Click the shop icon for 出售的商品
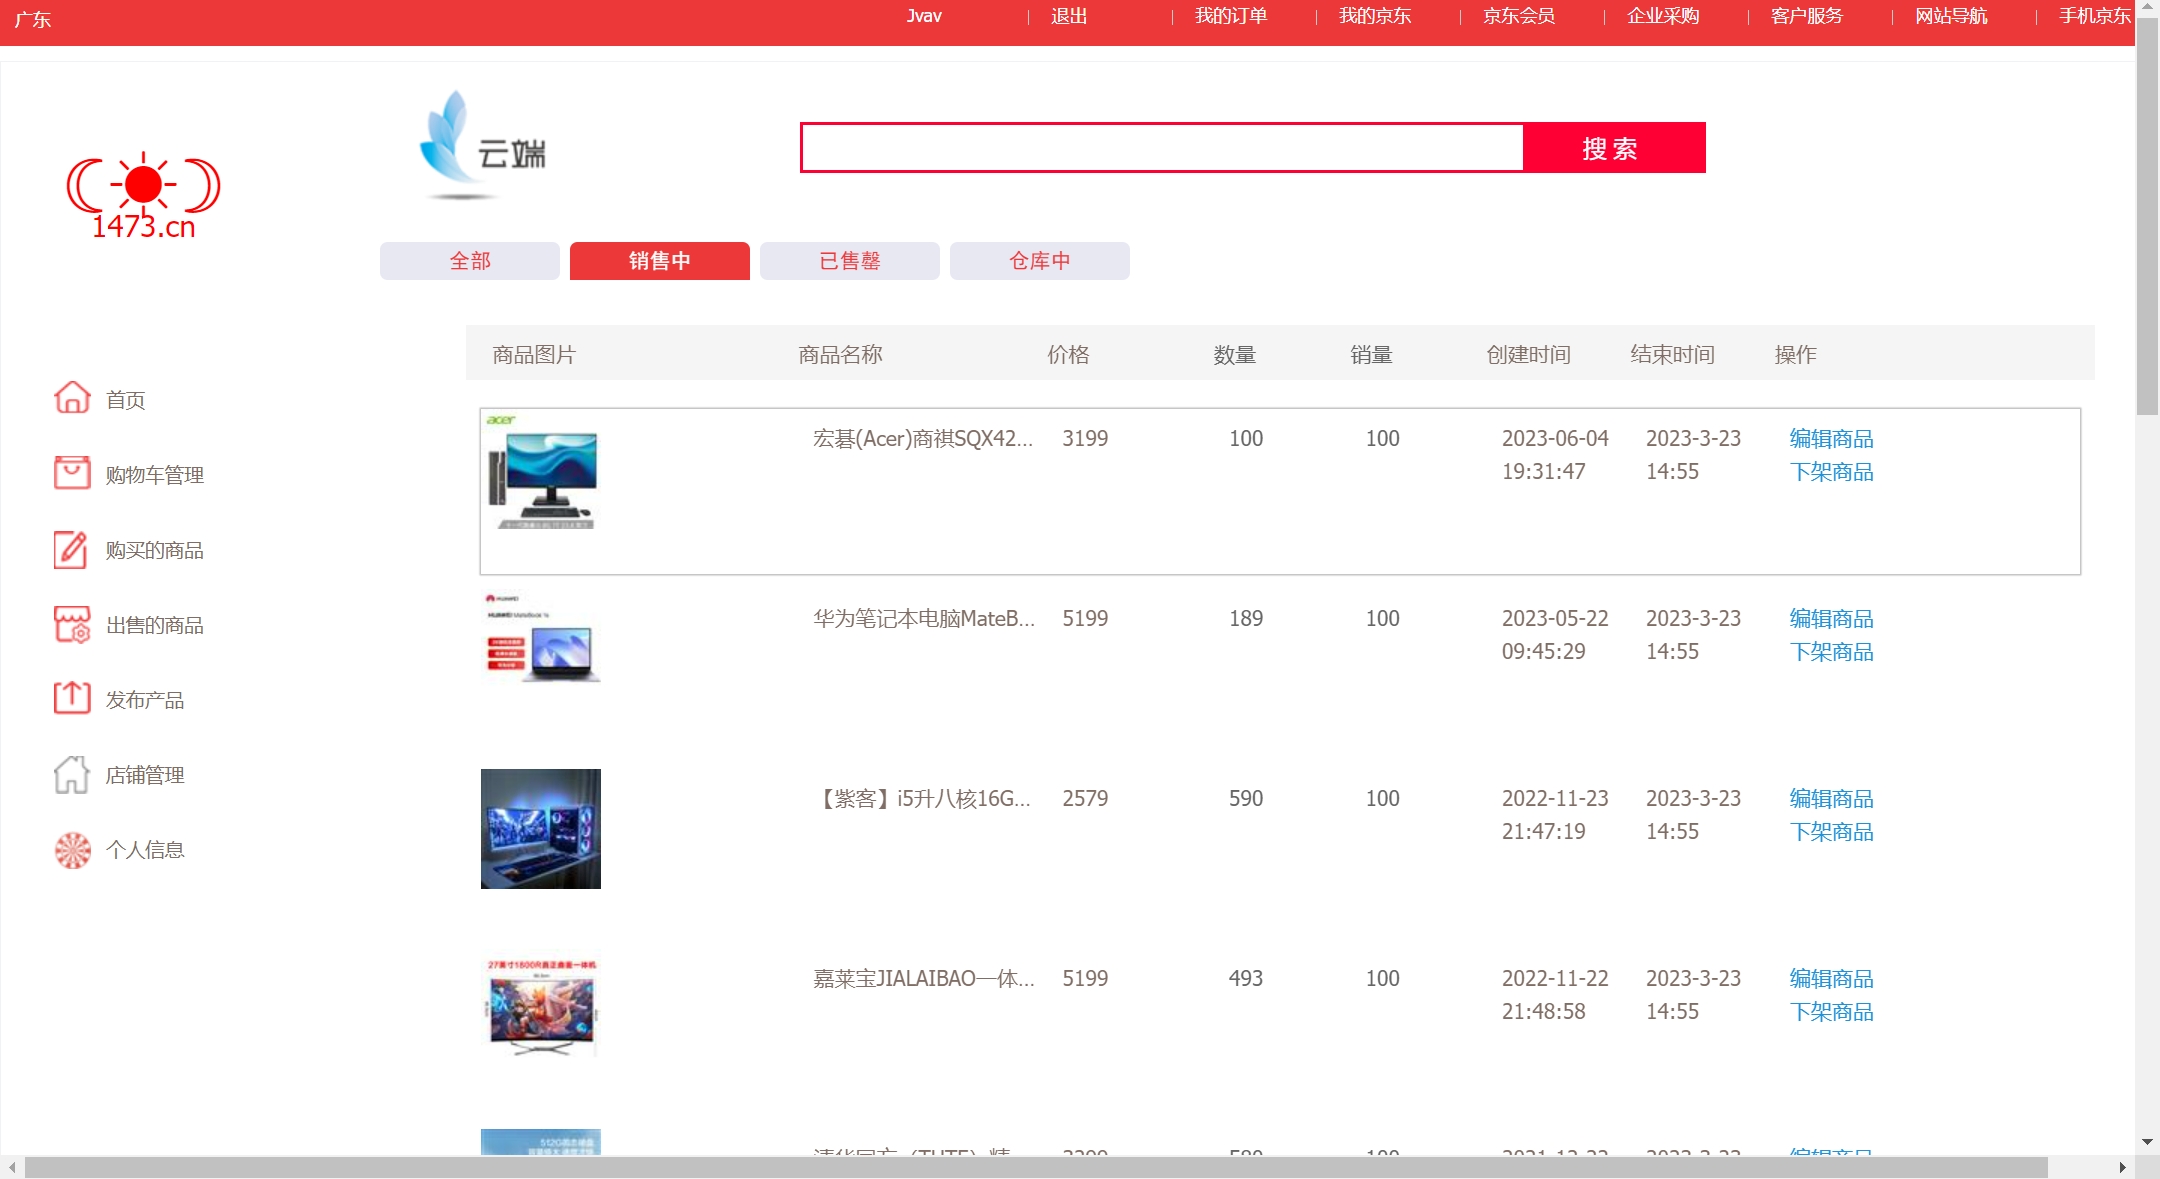 pyautogui.click(x=72, y=624)
